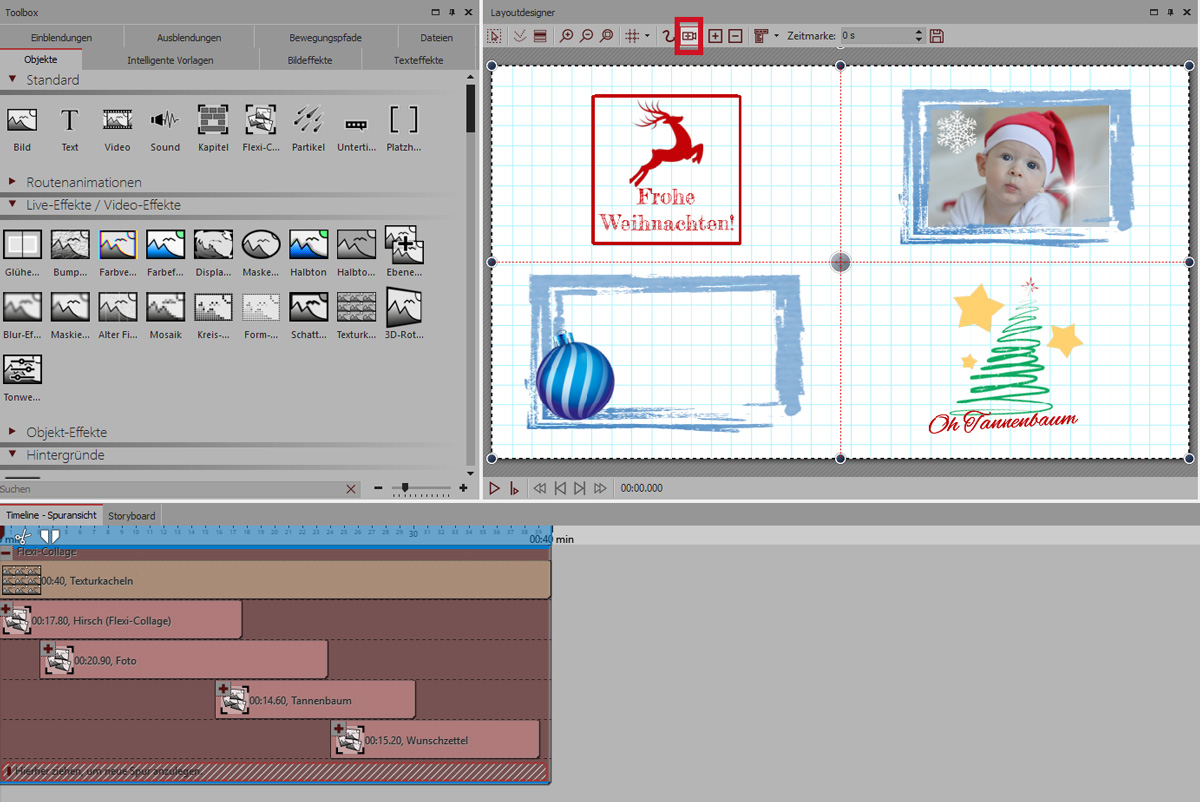Open the grid options dropdown arrow
This screenshot has width=1200, height=802.
647,36
